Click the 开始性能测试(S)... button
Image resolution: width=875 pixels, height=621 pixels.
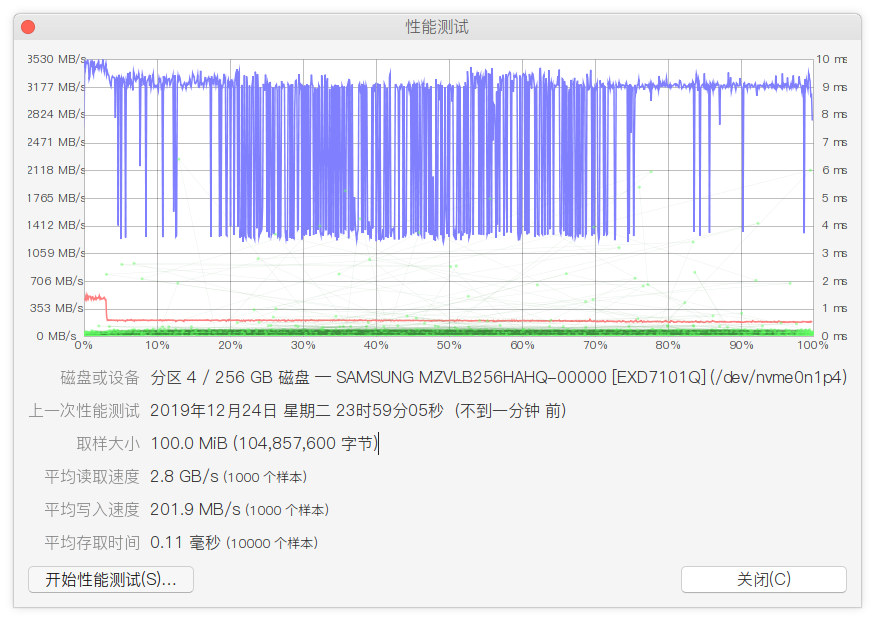pyautogui.click(x=111, y=579)
